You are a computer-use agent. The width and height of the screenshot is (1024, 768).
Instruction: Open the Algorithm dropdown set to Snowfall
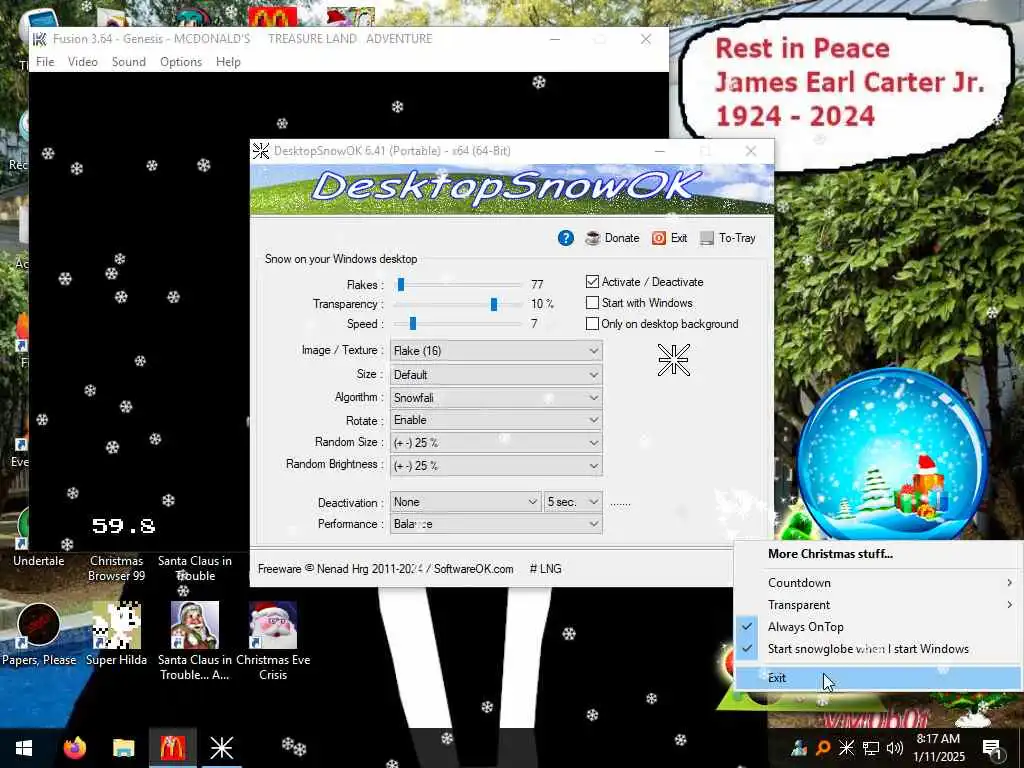click(496, 398)
